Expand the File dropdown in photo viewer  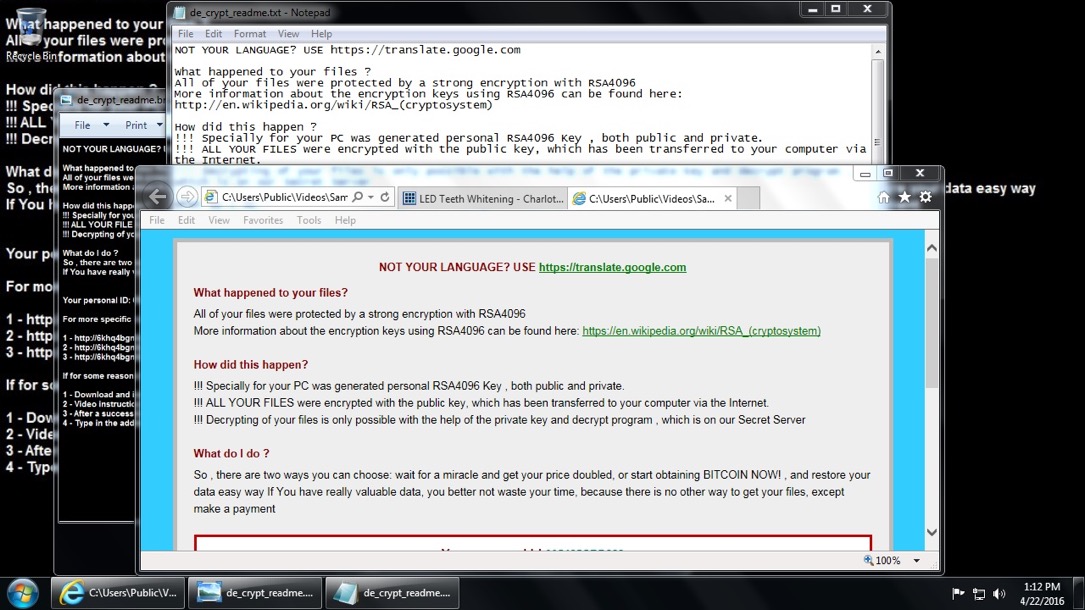[x=88, y=125]
